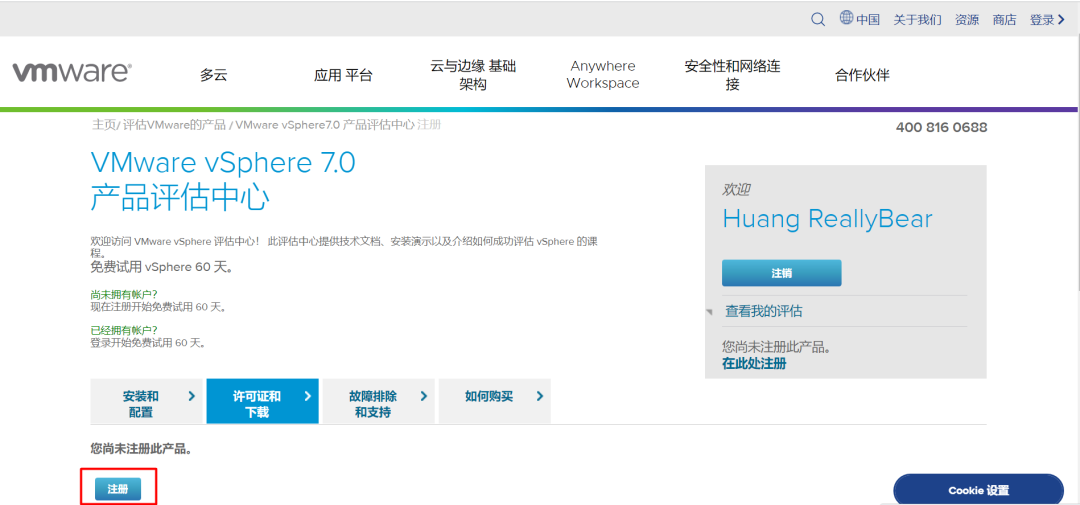Open Cookie 设置 button

click(x=979, y=491)
